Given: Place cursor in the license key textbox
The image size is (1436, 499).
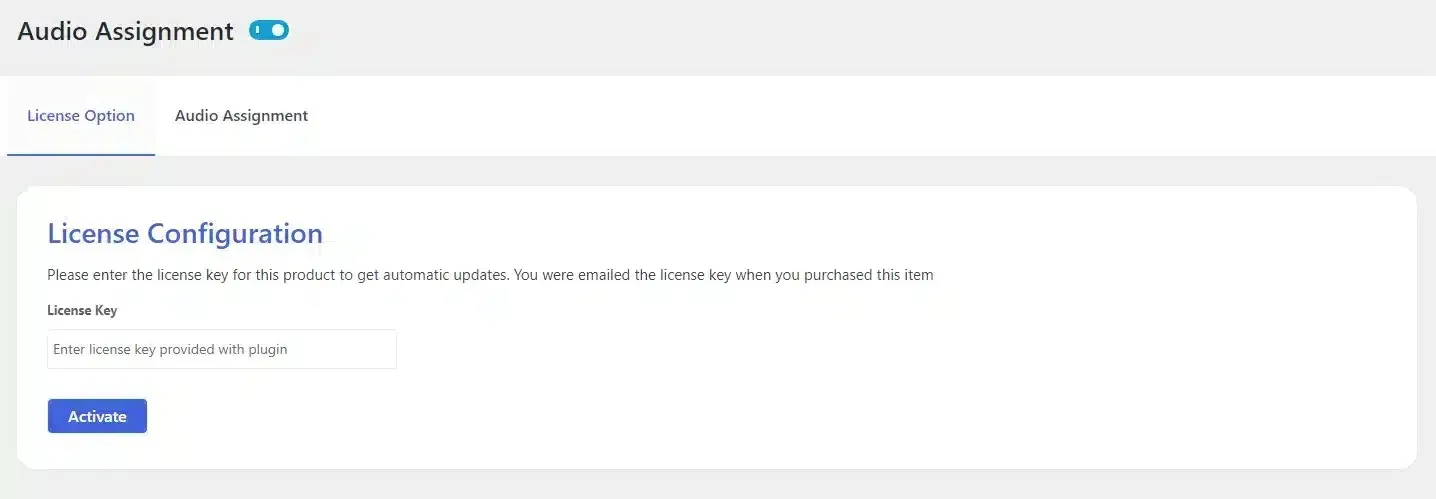Looking at the screenshot, I should point(222,350).
